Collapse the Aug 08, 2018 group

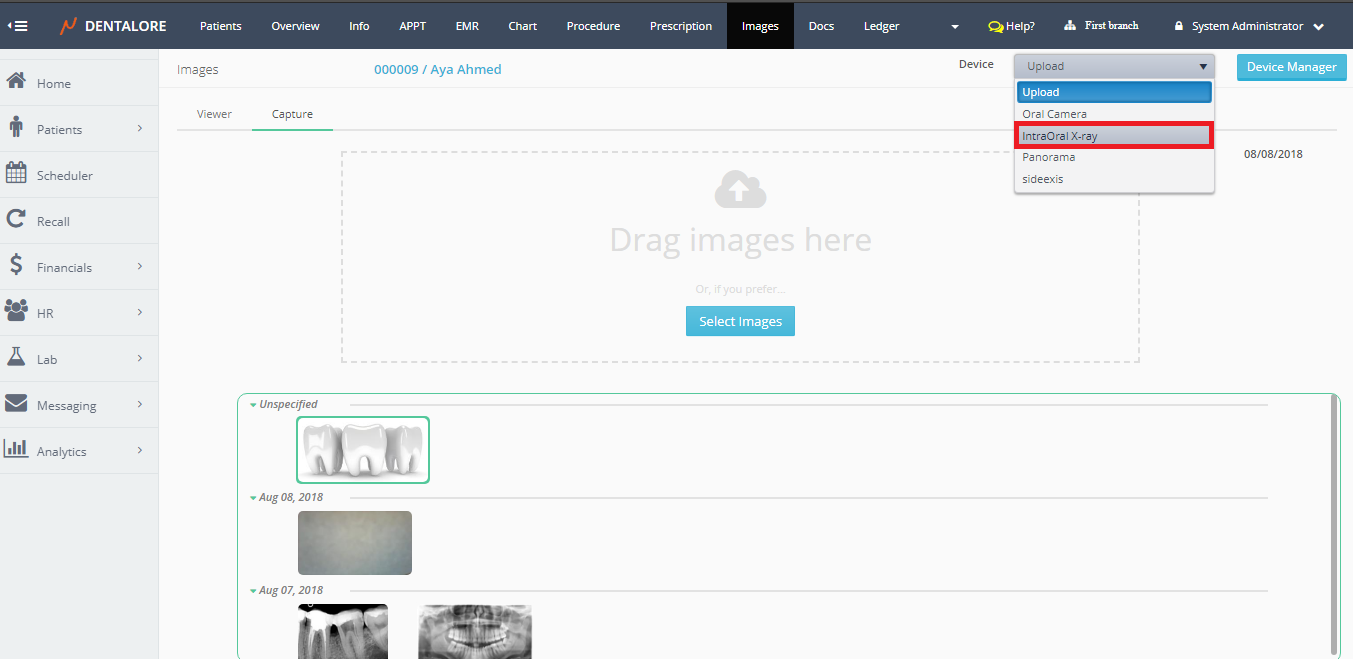[254, 498]
